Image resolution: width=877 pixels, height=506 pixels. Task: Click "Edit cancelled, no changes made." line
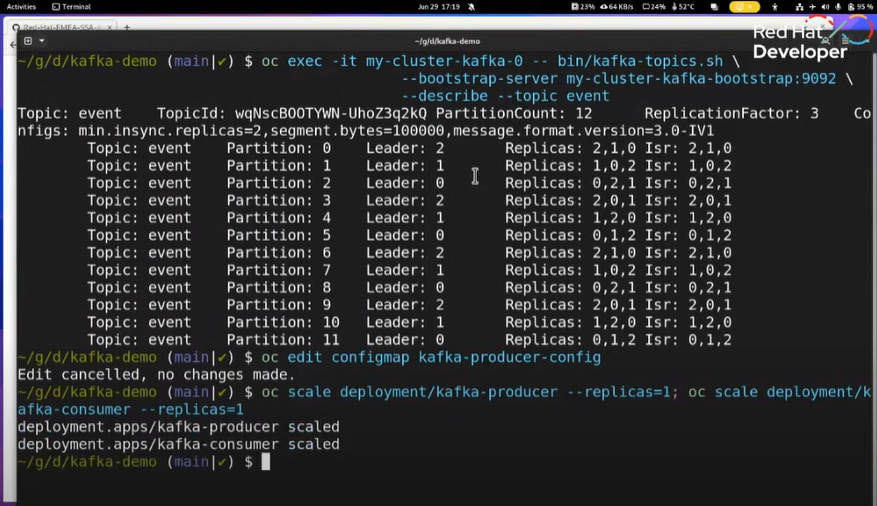pos(156,374)
